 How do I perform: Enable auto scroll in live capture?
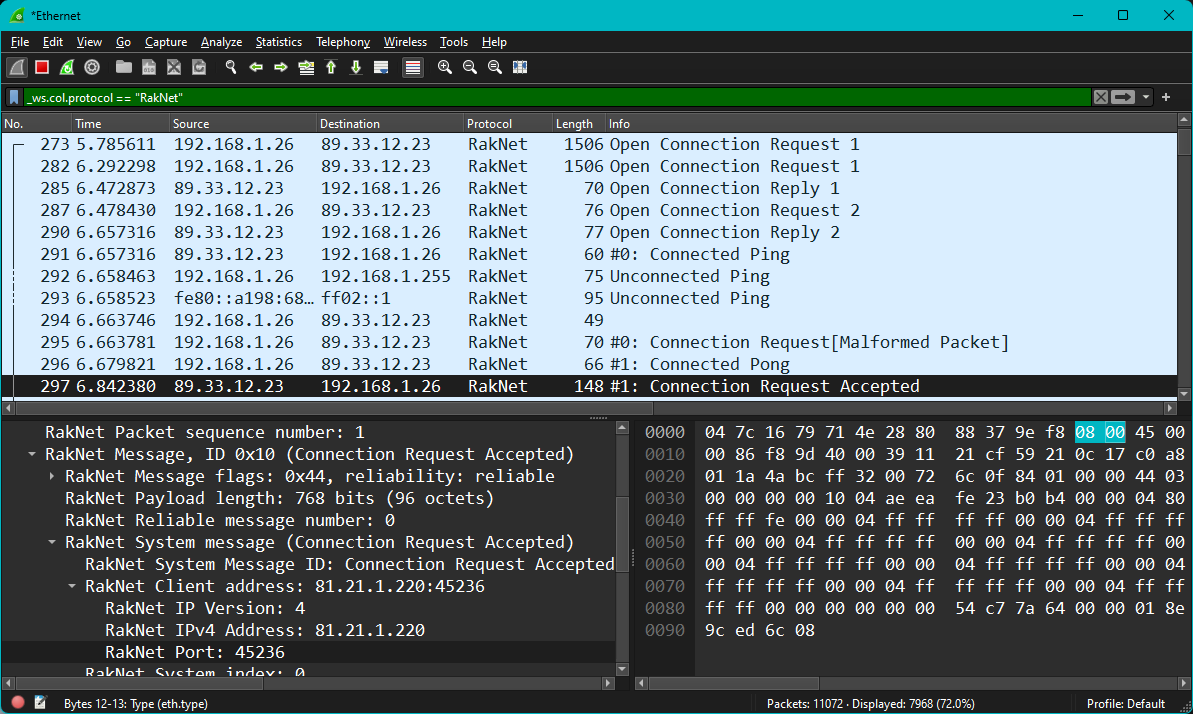[381, 67]
